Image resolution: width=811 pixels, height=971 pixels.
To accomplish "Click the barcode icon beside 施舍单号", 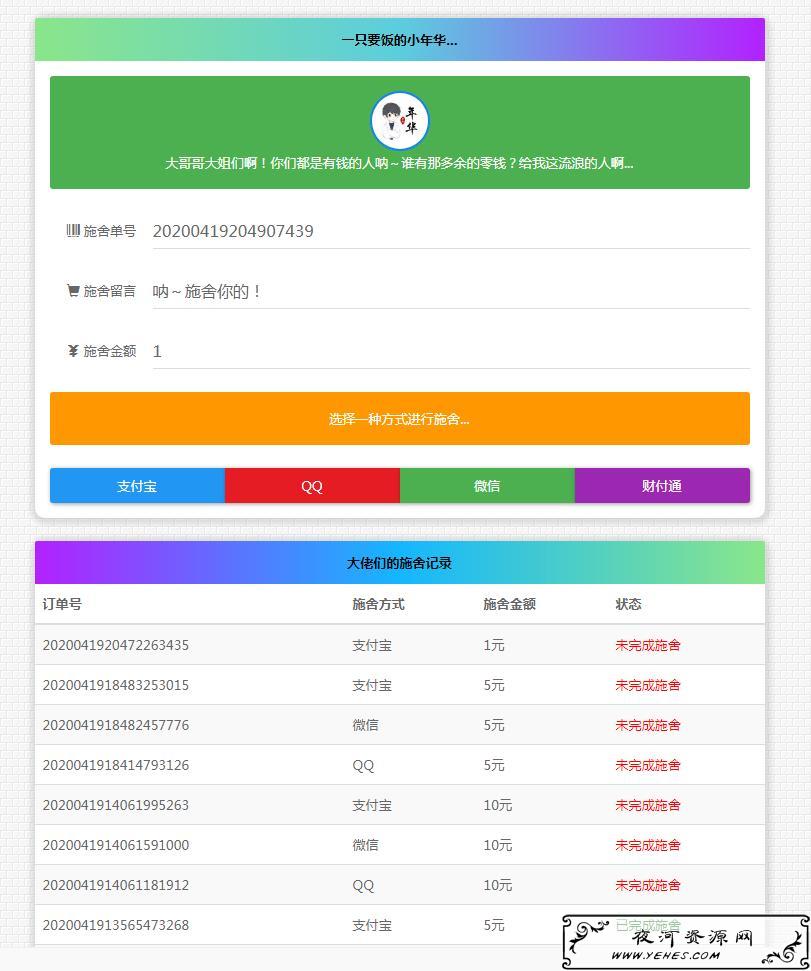I will [x=73, y=231].
